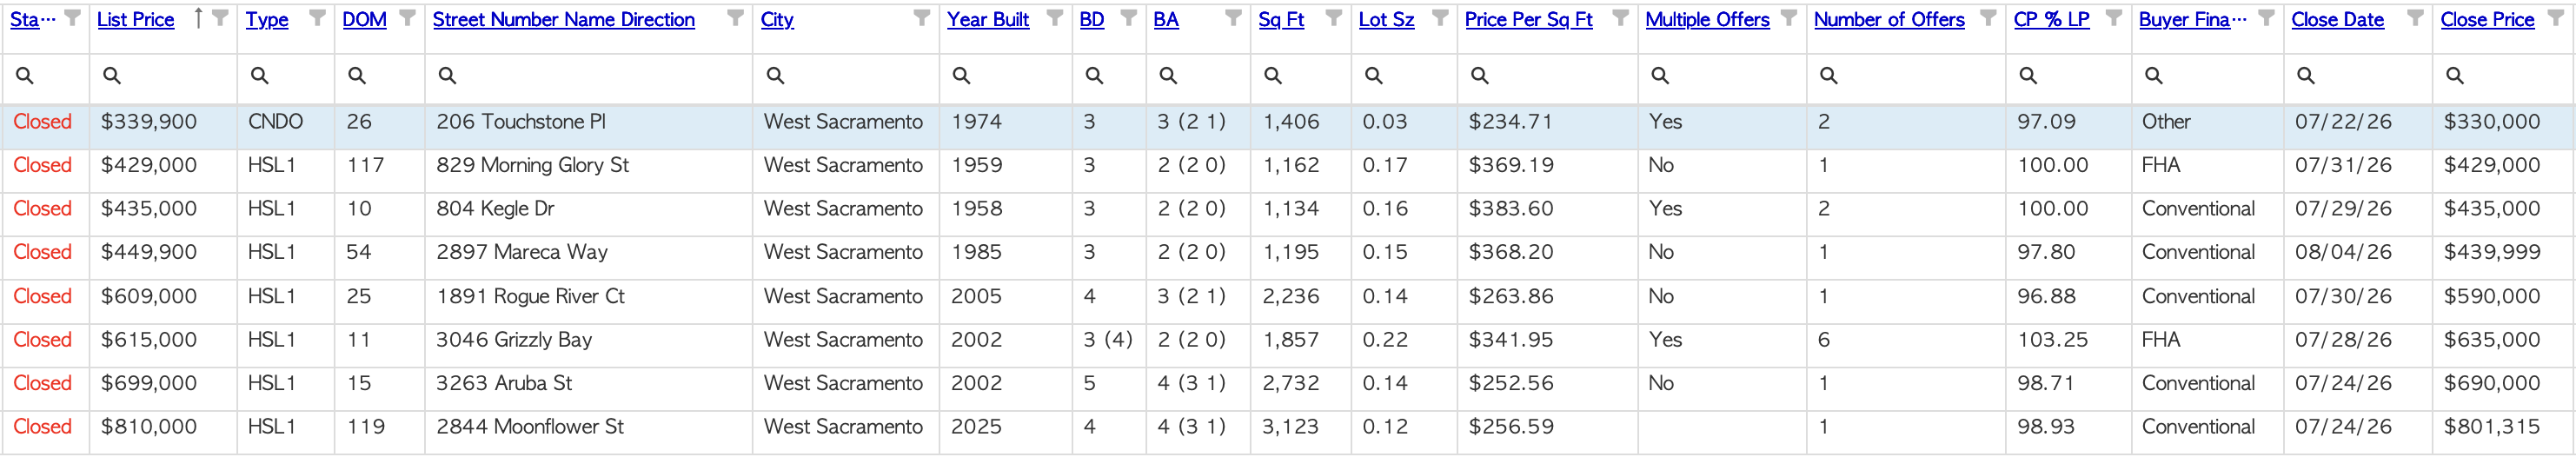Click the City column search field

[x=846, y=76]
